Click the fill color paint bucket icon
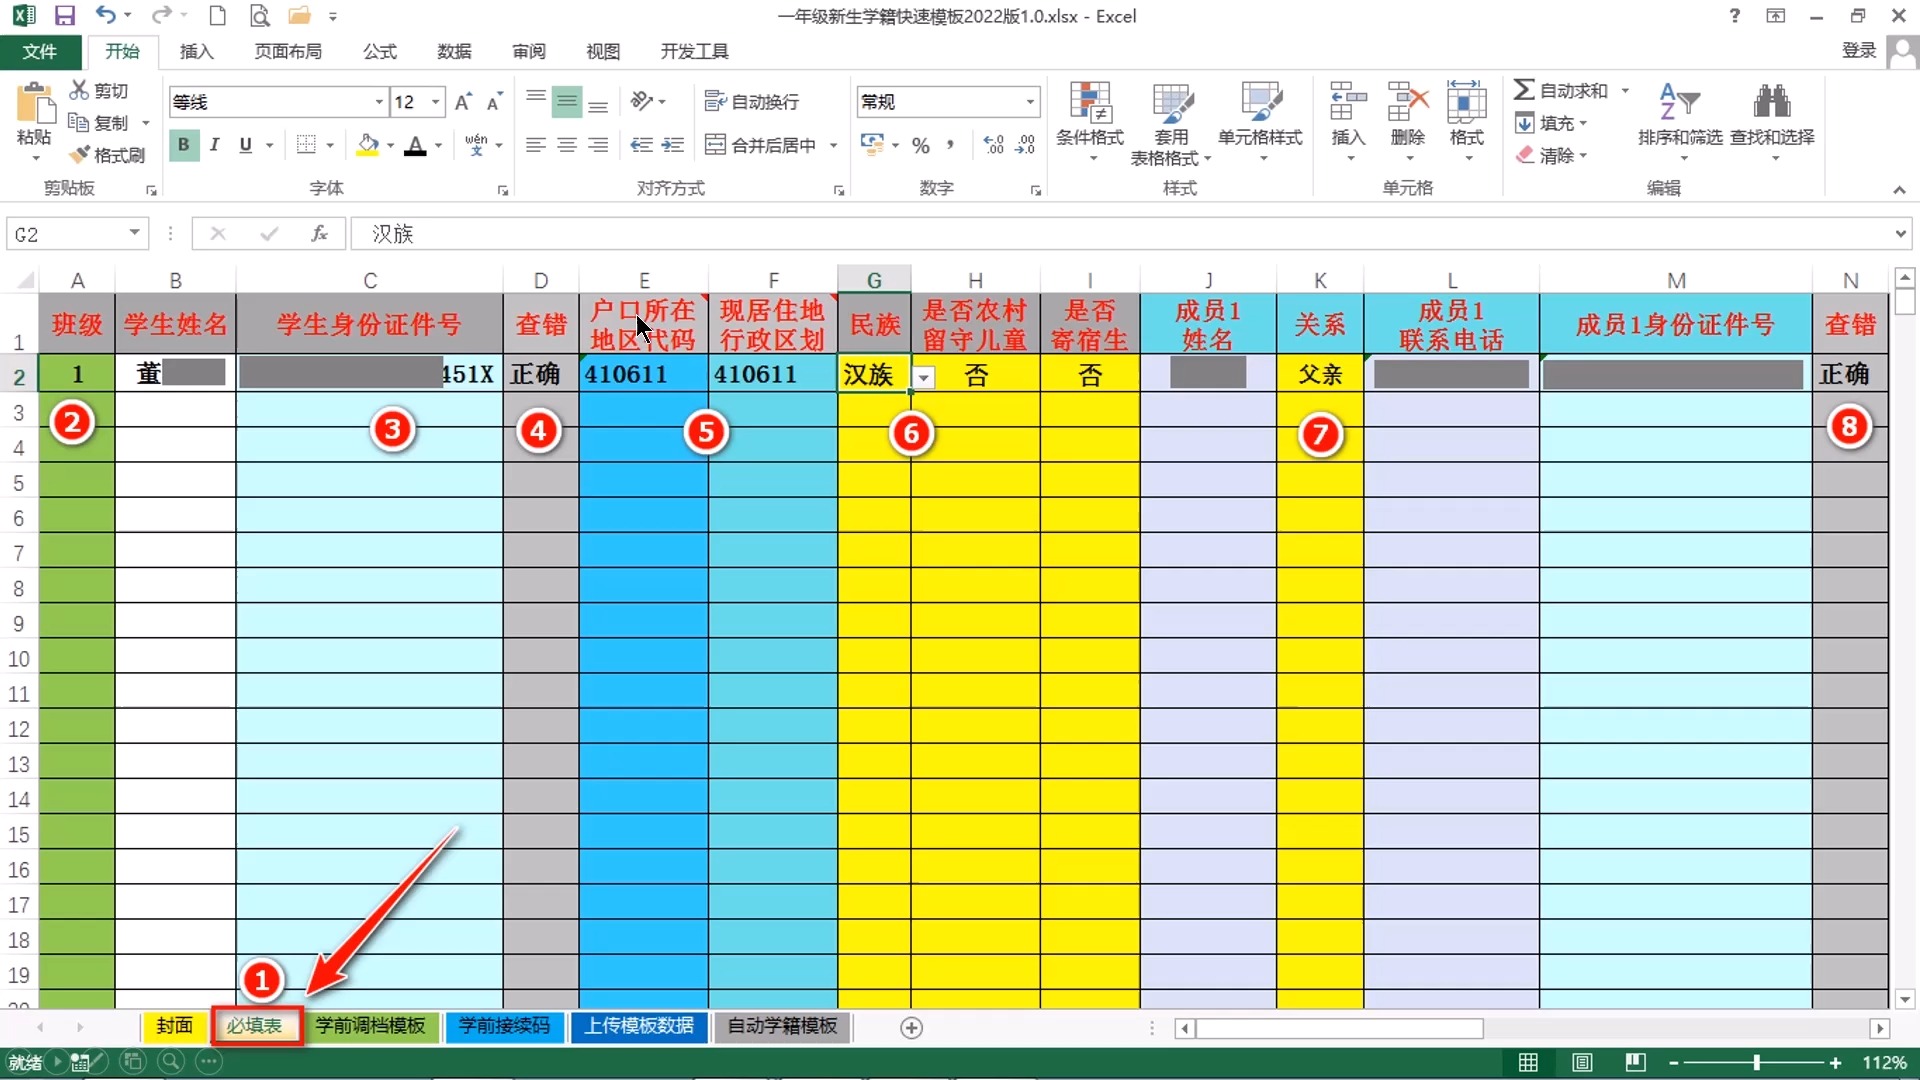 click(x=368, y=145)
